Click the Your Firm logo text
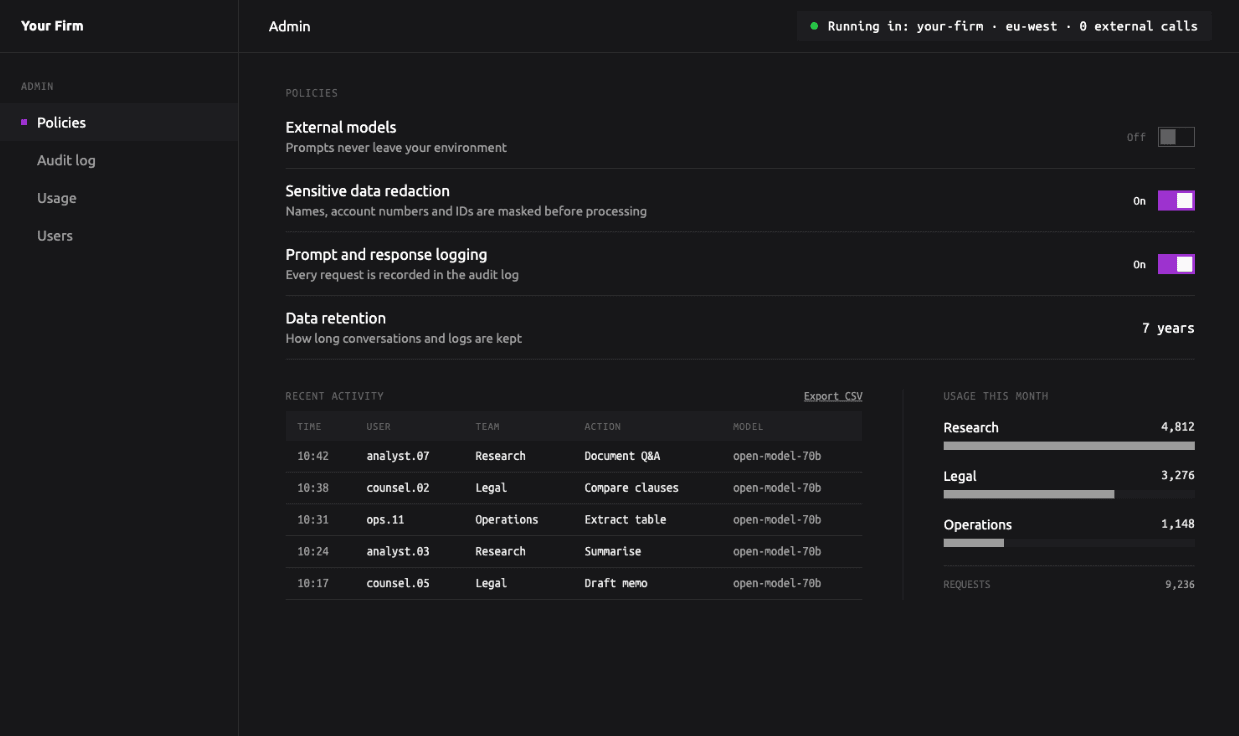The width and height of the screenshot is (1239, 736). (52, 26)
